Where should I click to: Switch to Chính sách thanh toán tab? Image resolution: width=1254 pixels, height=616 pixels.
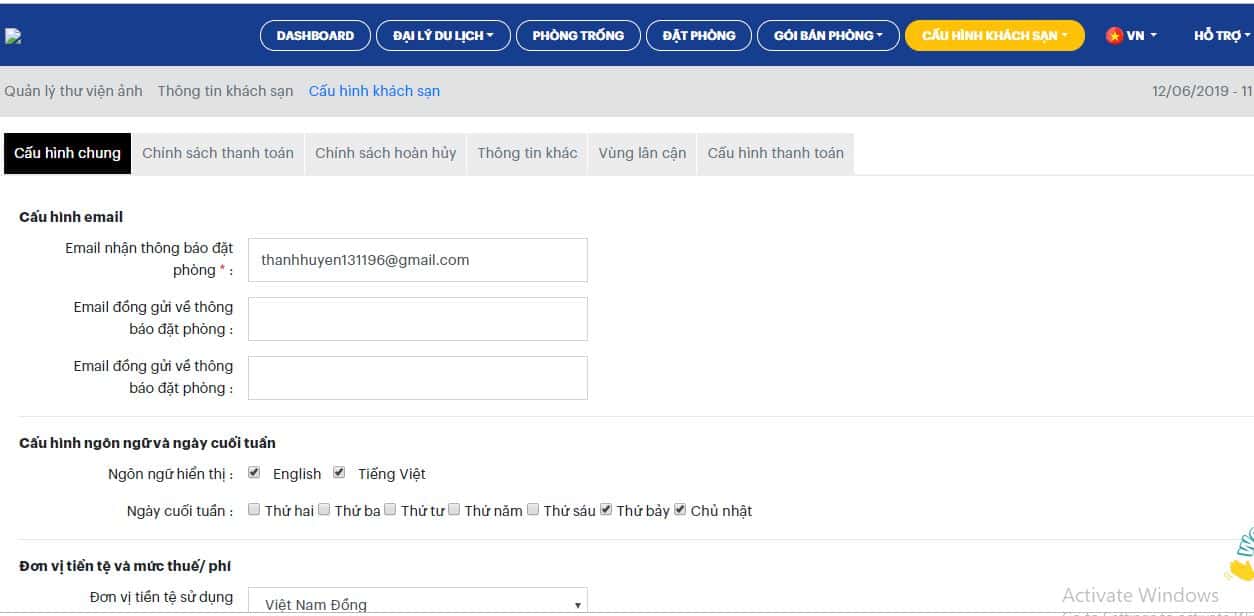[218, 153]
